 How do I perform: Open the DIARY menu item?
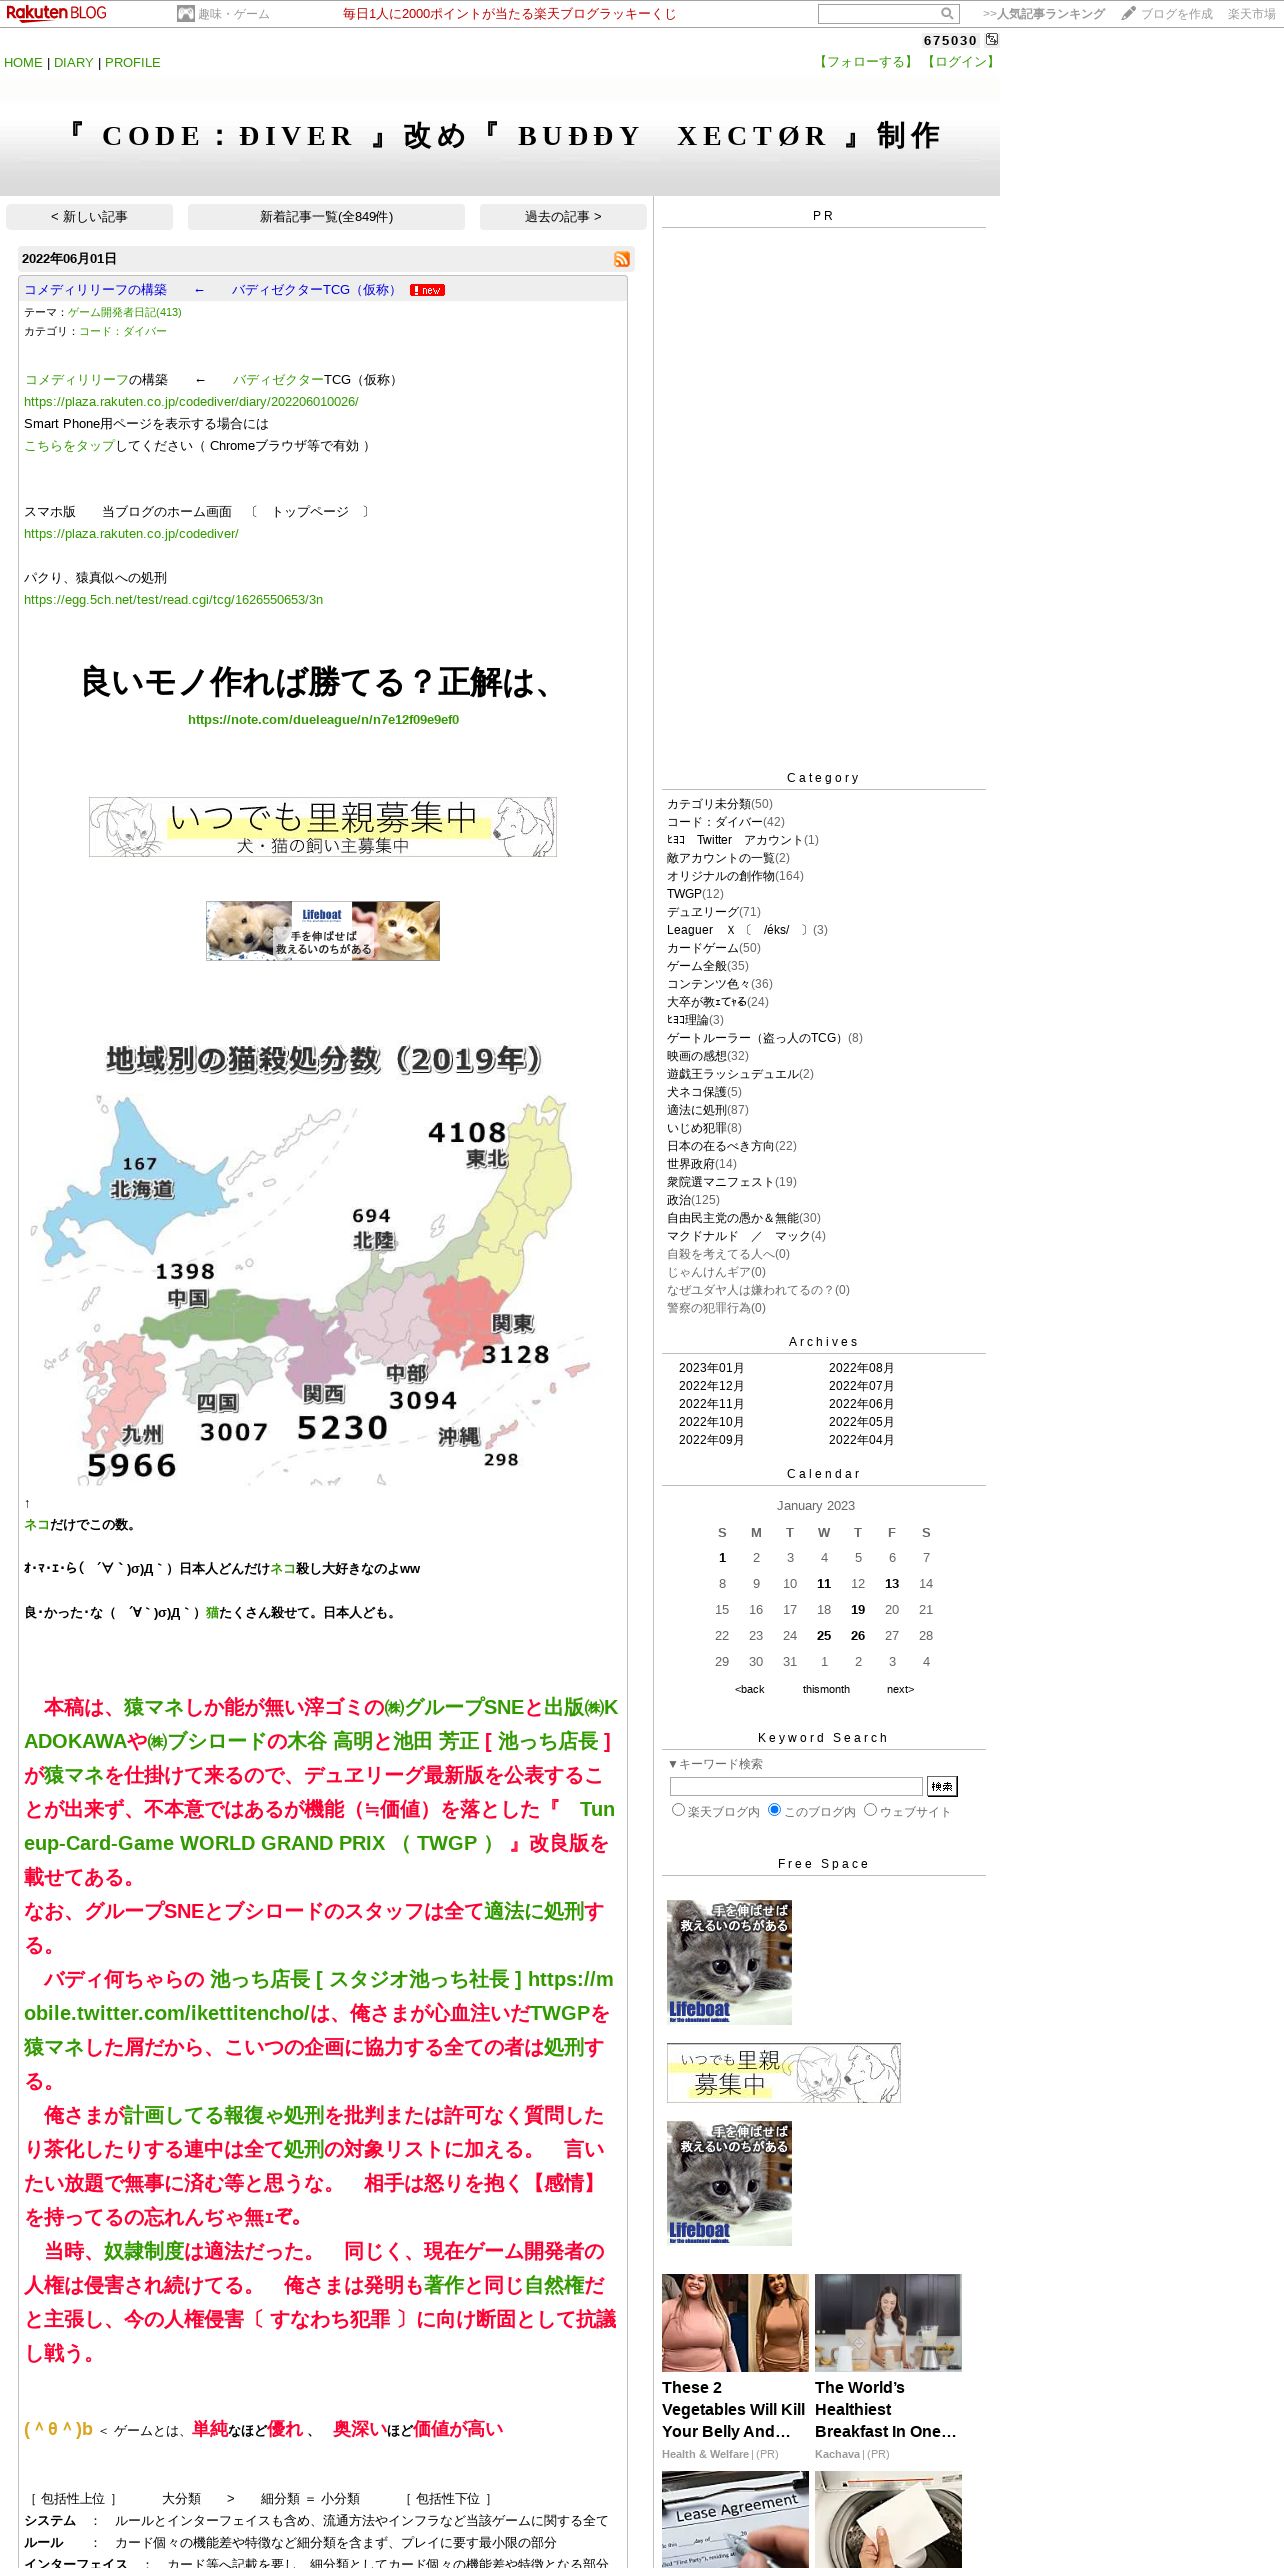click(73, 62)
